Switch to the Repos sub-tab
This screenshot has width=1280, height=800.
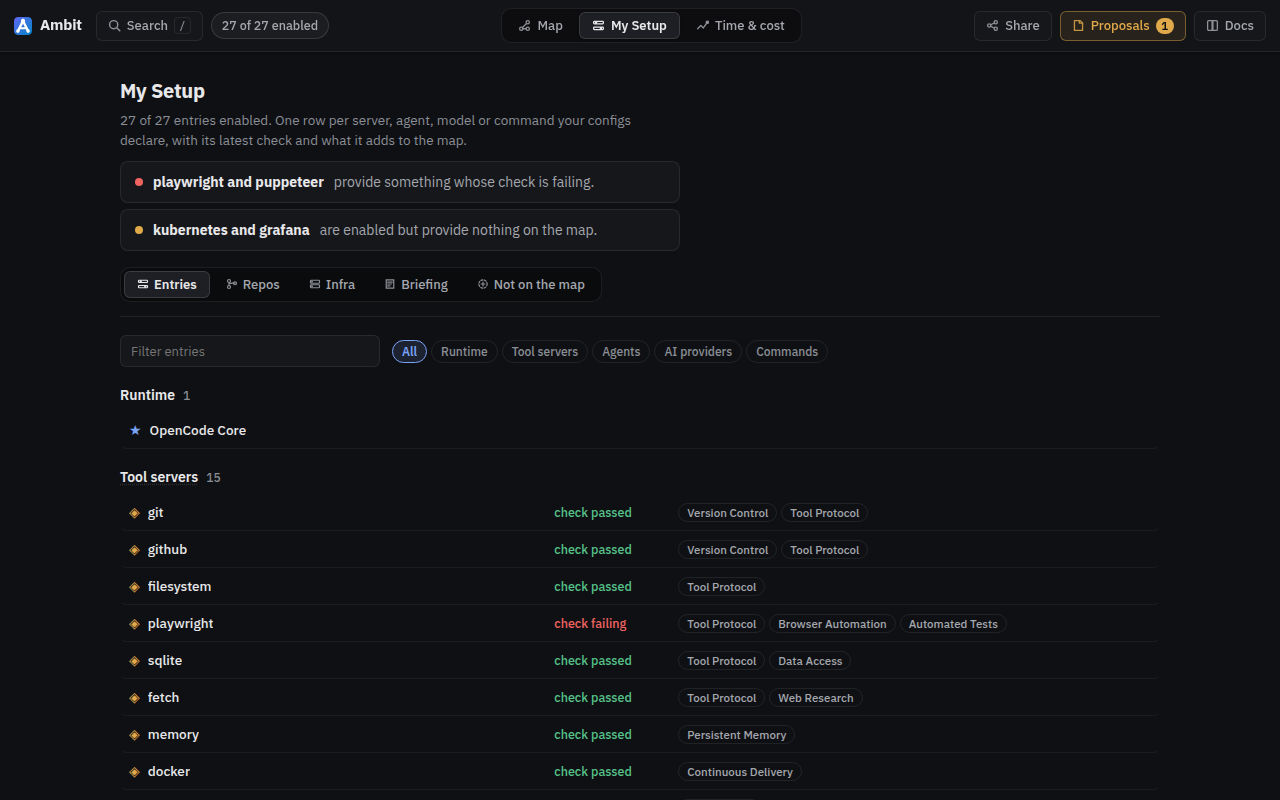(253, 285)
